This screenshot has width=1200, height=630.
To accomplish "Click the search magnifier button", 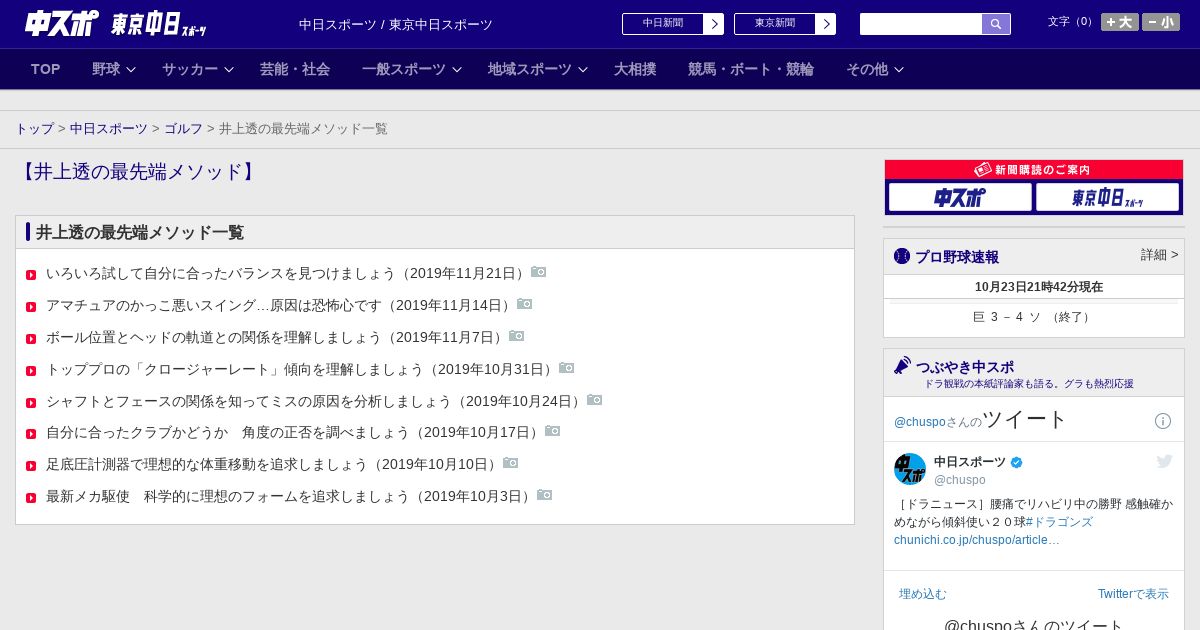I will (x=996, y=24).
